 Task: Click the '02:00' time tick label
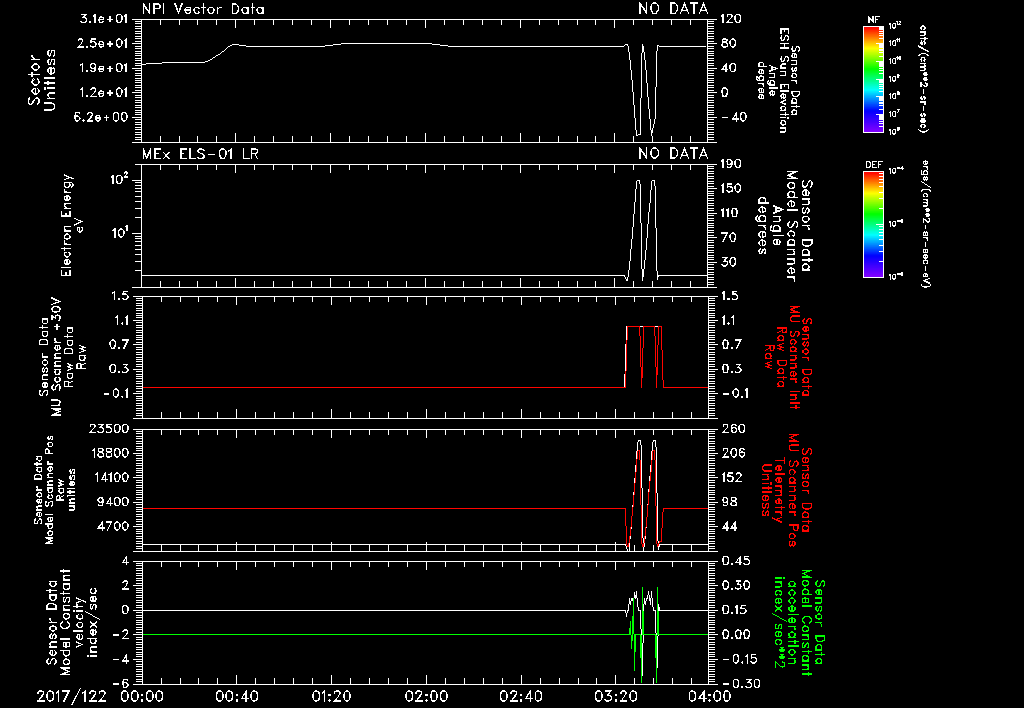tap(426, 696)
